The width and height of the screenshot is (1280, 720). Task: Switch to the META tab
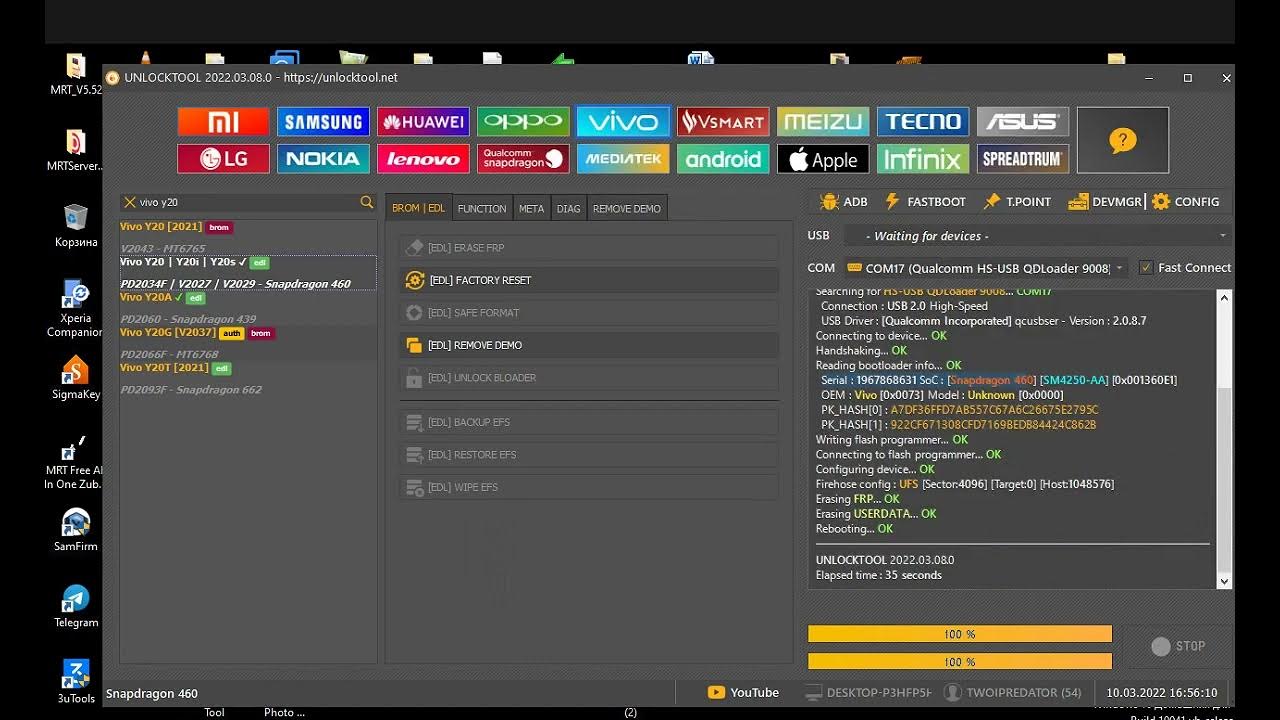[x=532, y=208]
